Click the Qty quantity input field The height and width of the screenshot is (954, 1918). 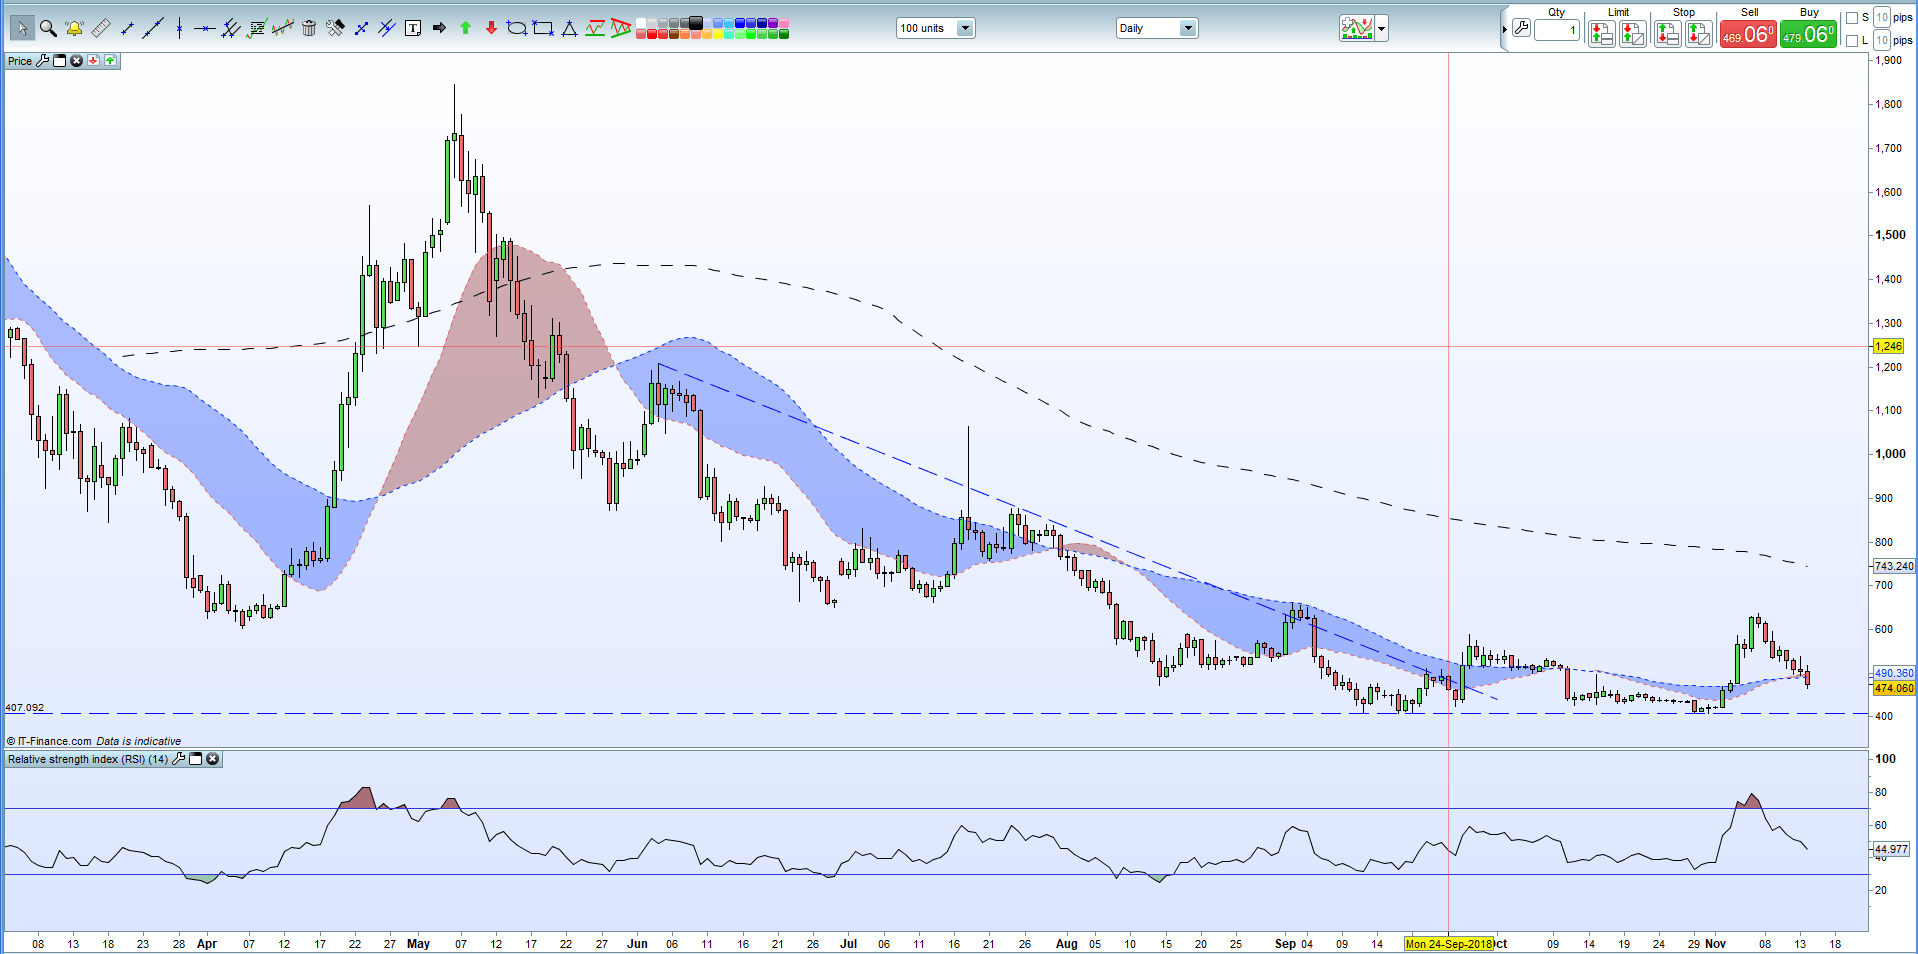tap(1556, 30)
